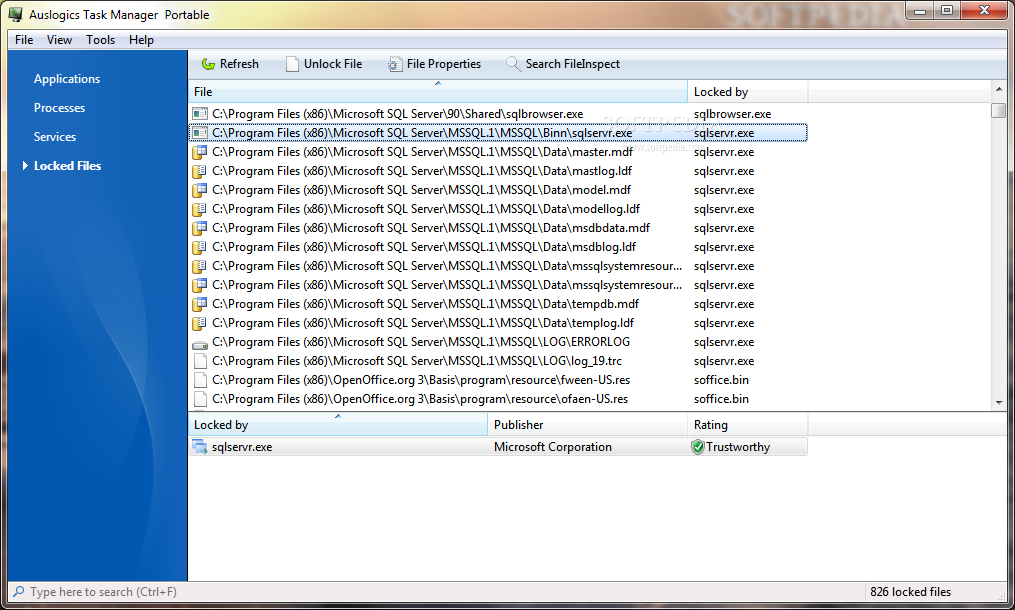Screen dimensions: 1015x610
Task: Open the Tools menu
Action: pyautogui.click(x=100, y=40)
